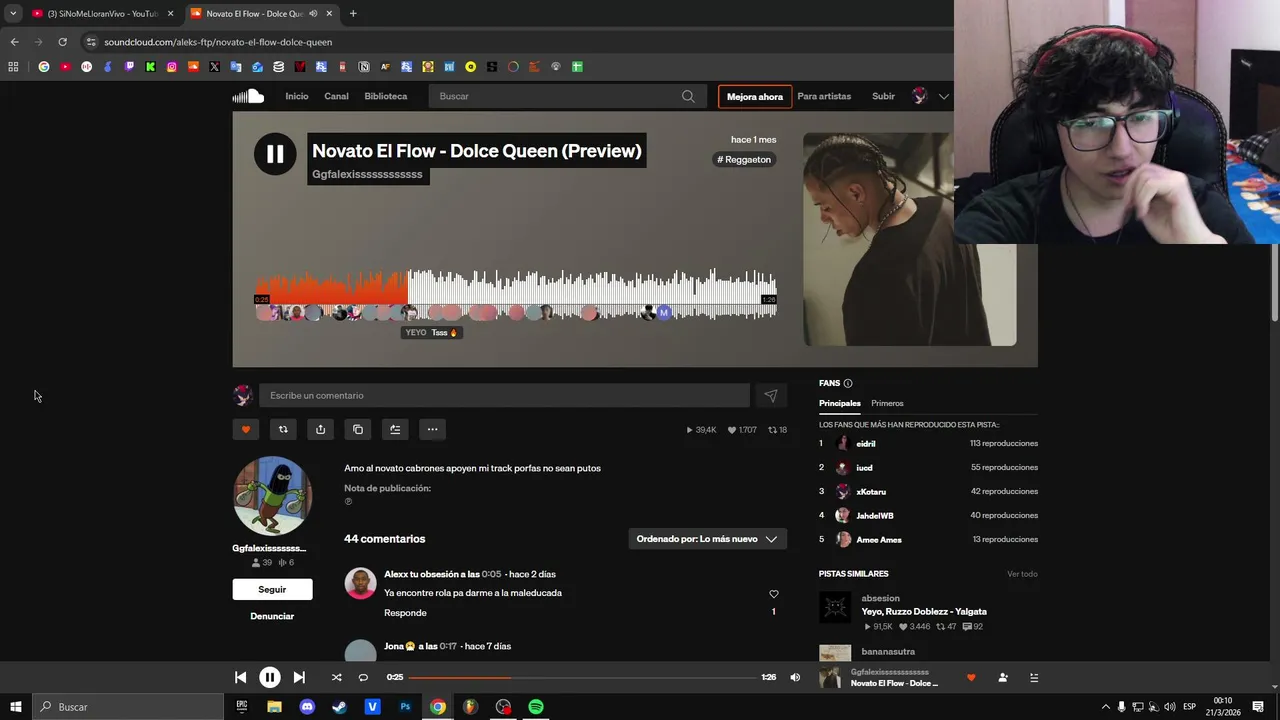This screenshot has height=720, width=1280.
Task: Toggle repeat in the bottom player bar
Action: 363,677
